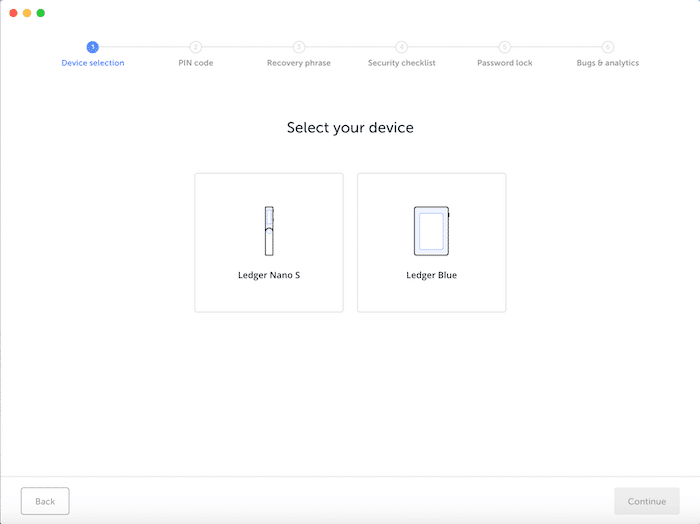The height and width of the screenshot is (524, 700).
Task: Click step 4 circle above Security checklist
Action: click(401, 47)
